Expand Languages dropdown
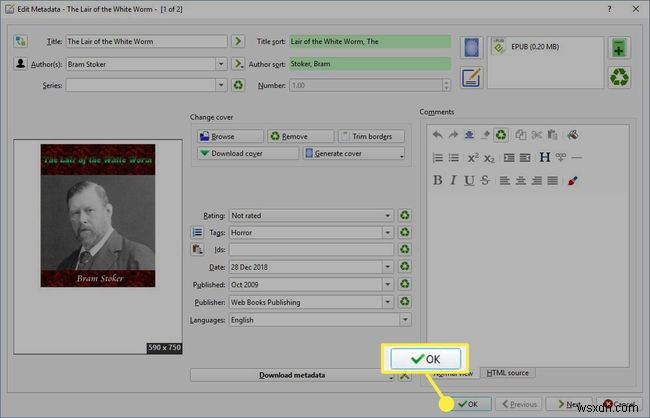 [405, 320]
